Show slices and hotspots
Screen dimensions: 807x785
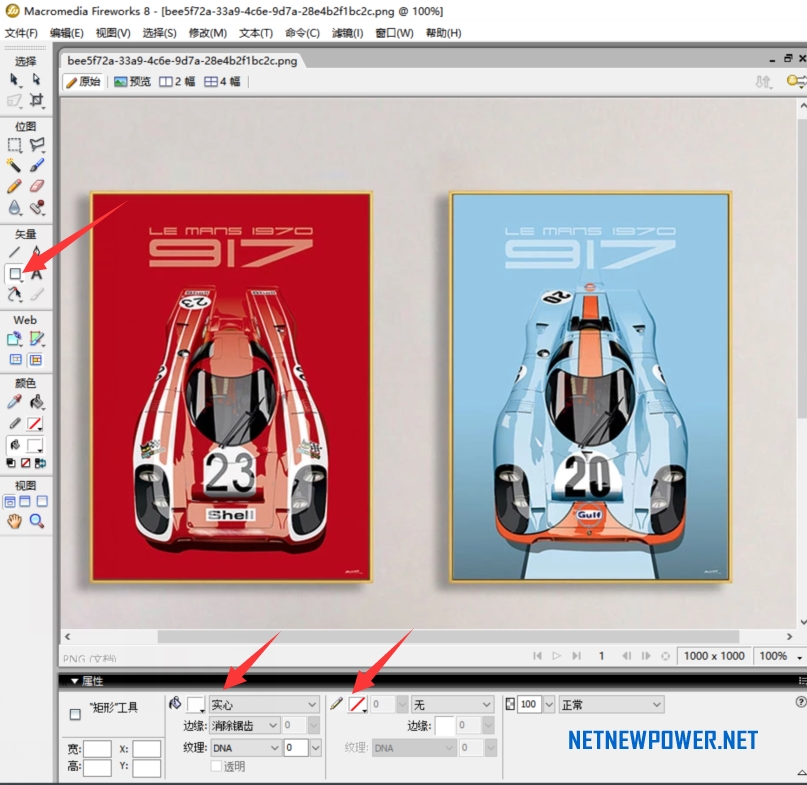pyautogui.click(x=36, y=360)
